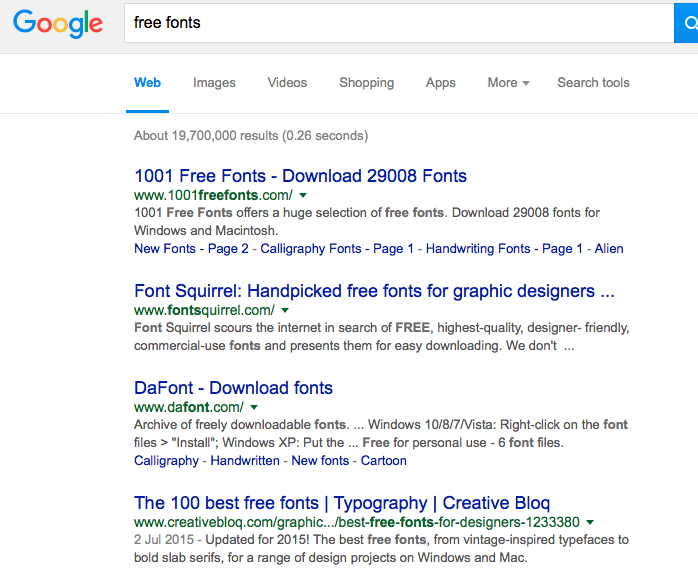Select the Web tab

(x=147, y=83)
